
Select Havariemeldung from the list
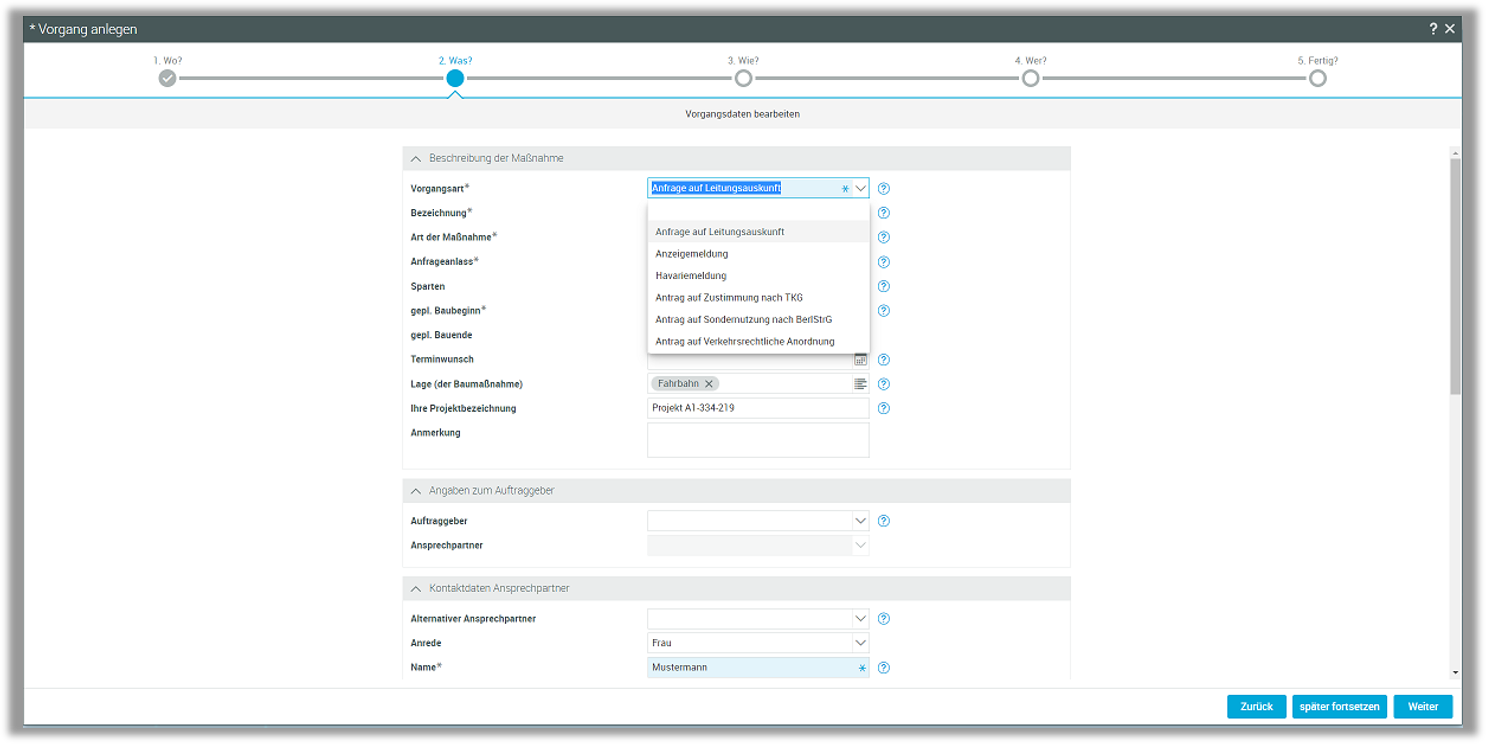tap(691, 276)
